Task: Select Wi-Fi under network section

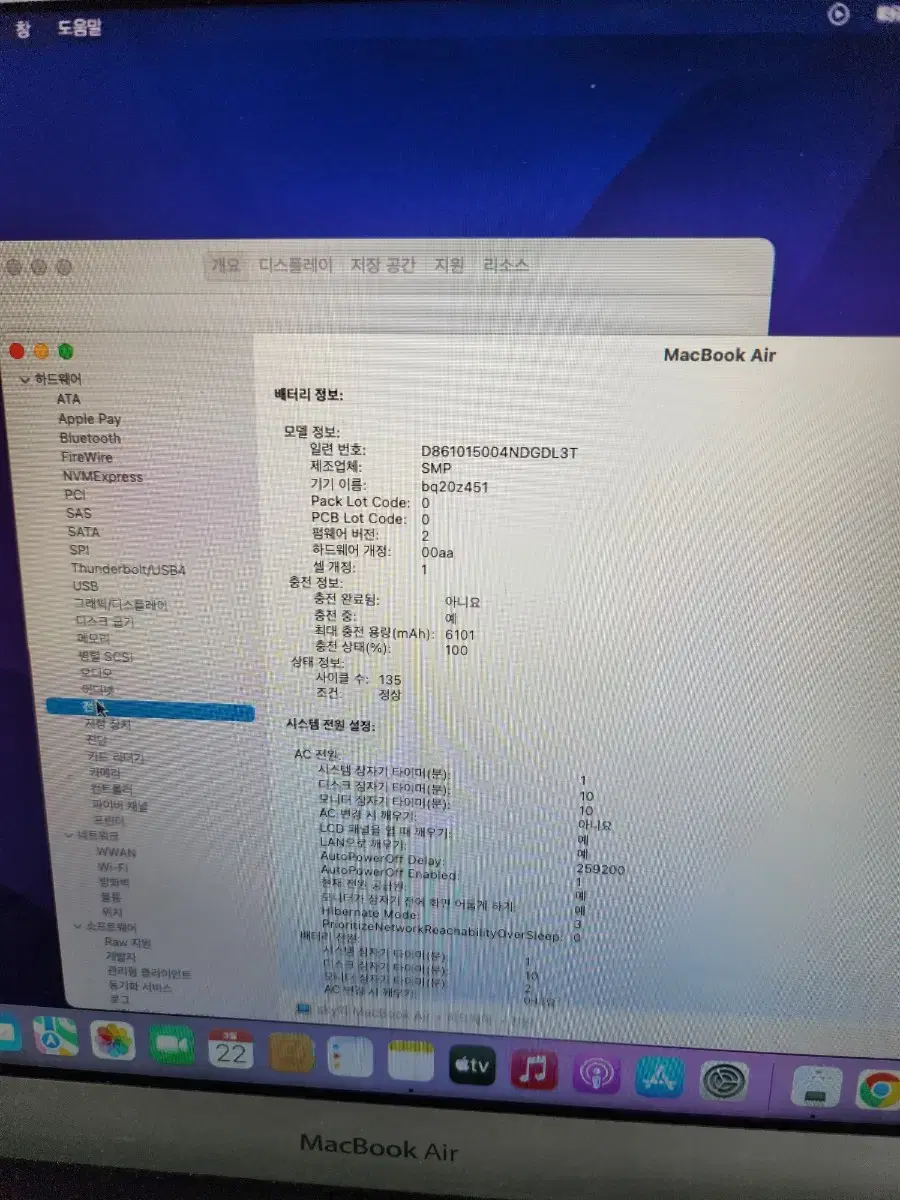Action: point(113,867)
